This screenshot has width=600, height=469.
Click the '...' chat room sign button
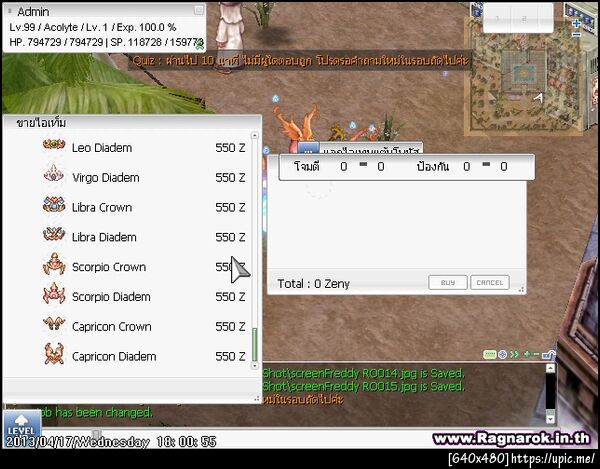(308, 149)
